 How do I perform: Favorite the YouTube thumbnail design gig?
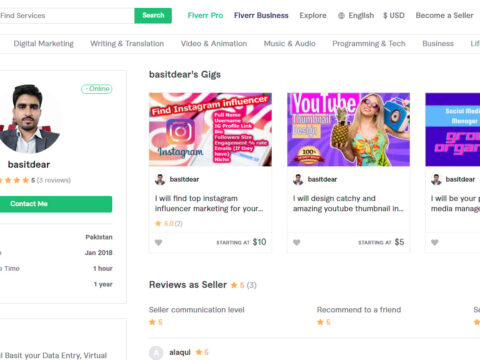[297, 242]
